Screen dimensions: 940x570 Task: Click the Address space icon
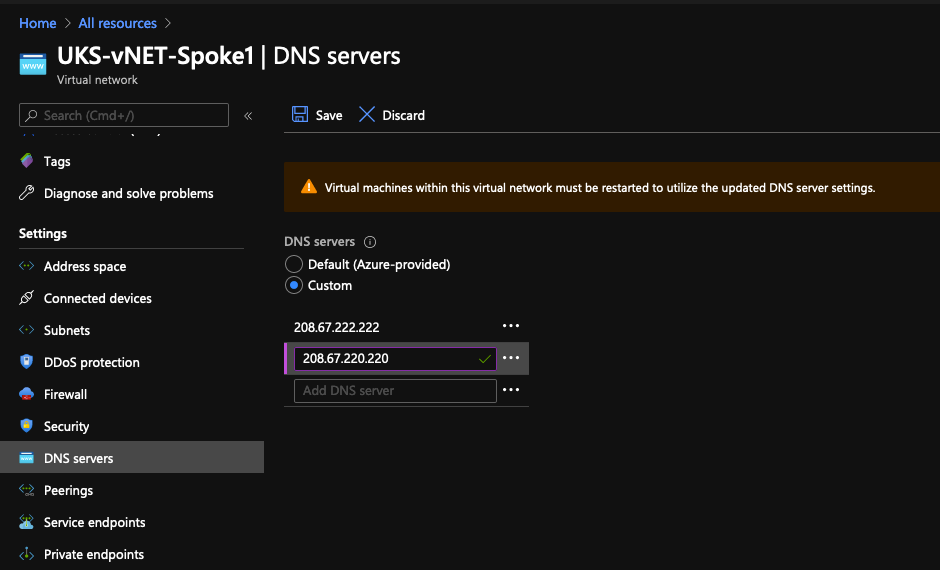[26, 266]
